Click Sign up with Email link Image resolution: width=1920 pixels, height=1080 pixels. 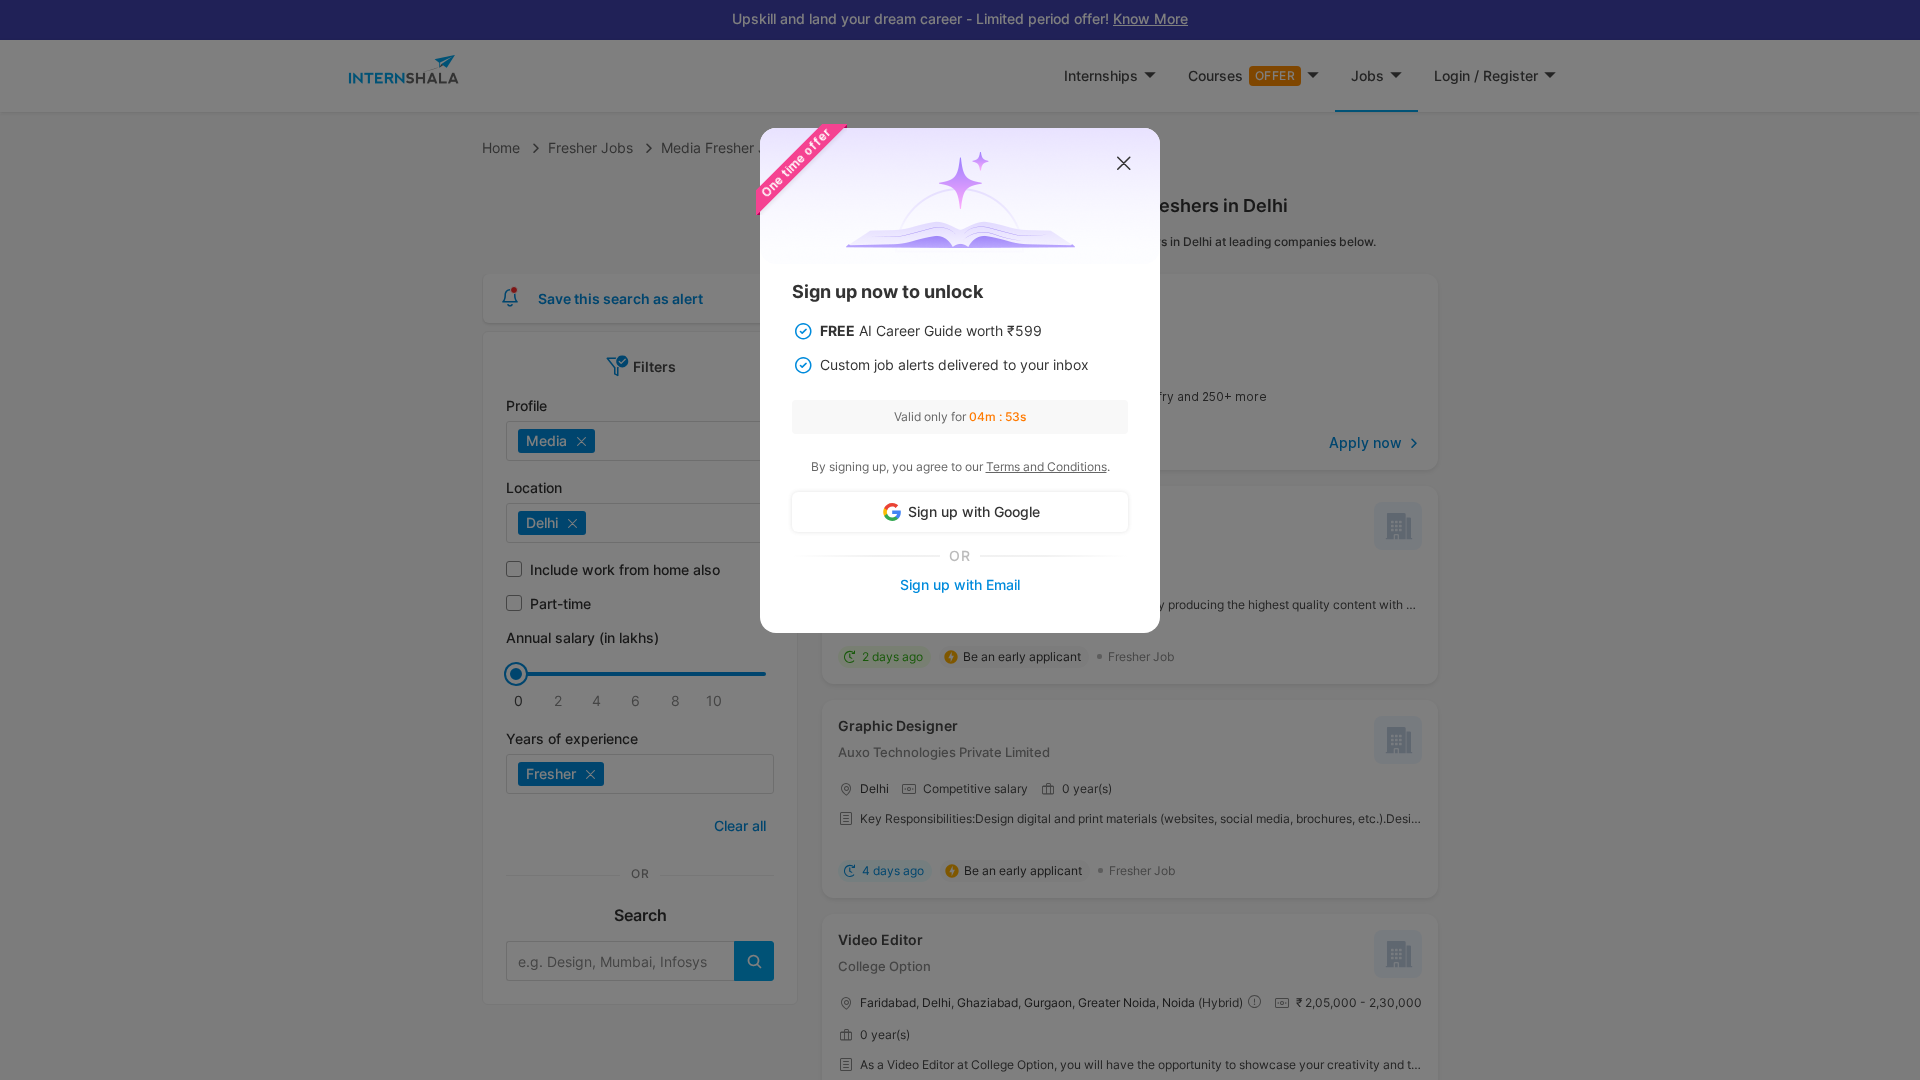(x=960, y=585)
